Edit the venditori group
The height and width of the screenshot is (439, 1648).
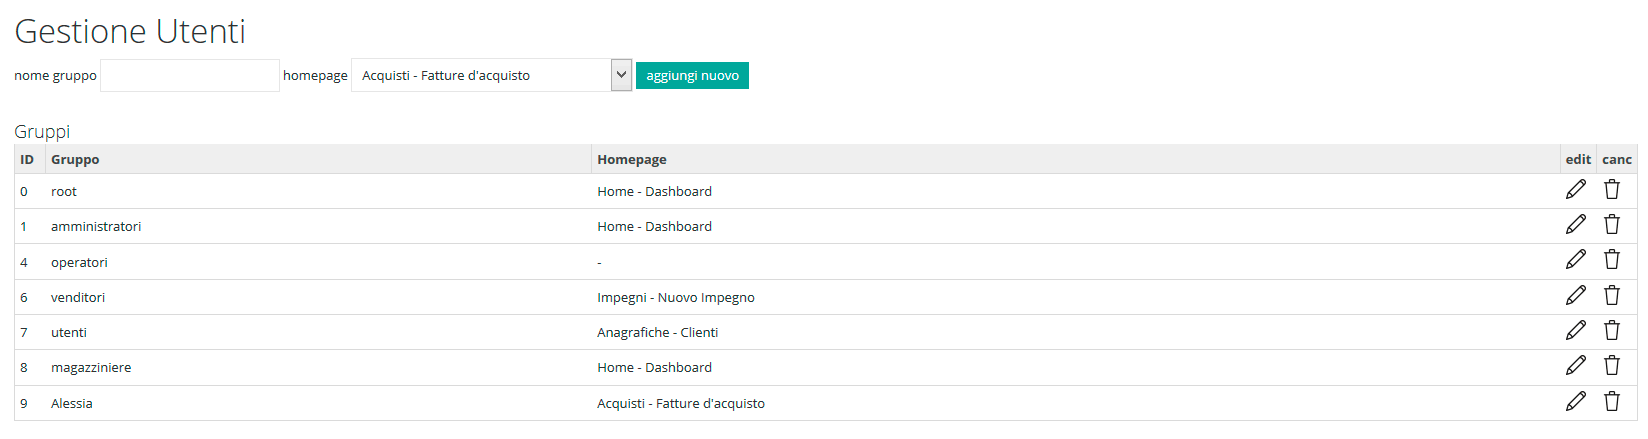[1576, 295]
